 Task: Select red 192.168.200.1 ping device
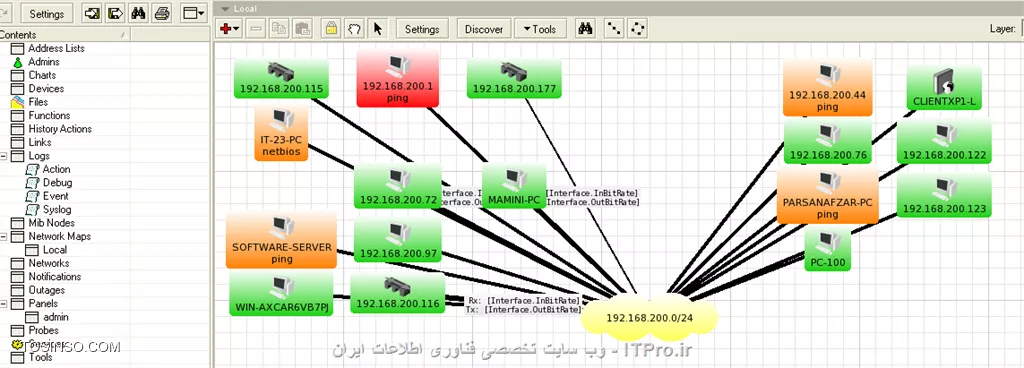click(397, 80)
